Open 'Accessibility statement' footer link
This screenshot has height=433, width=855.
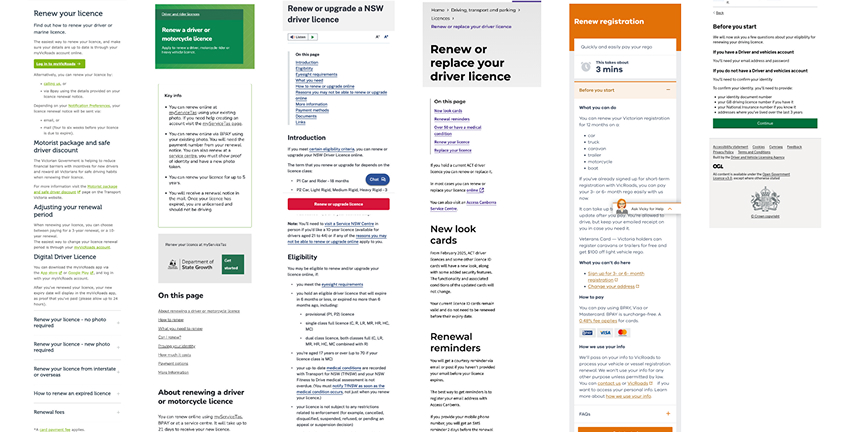730,147
